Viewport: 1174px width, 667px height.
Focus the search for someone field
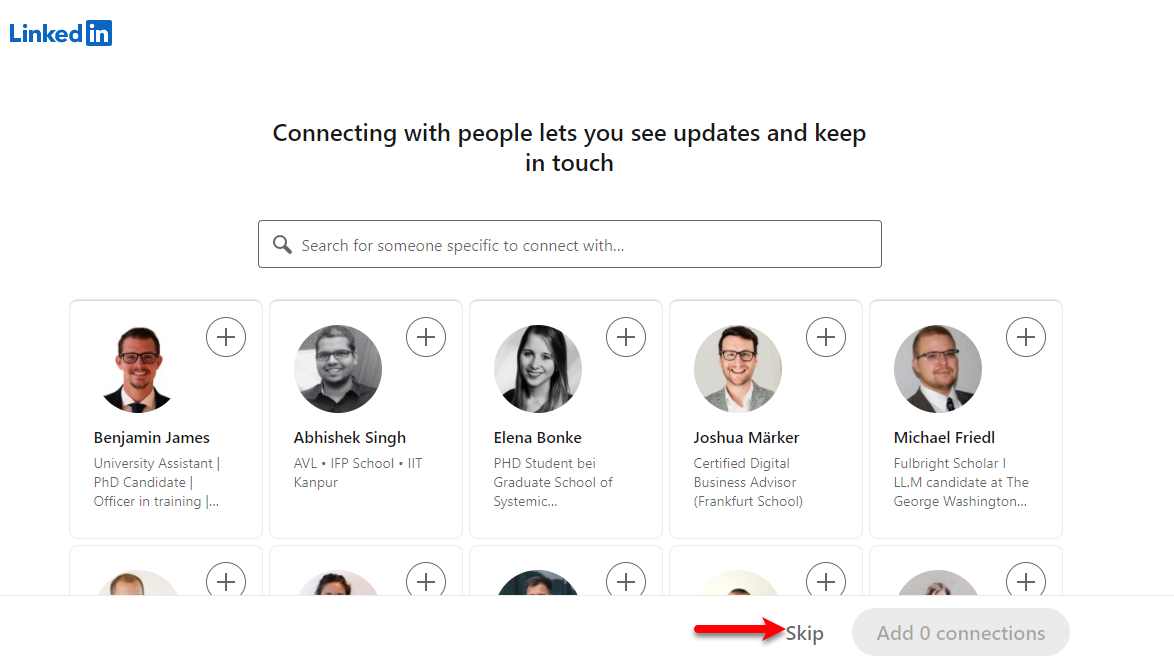[x=570, y=244]
